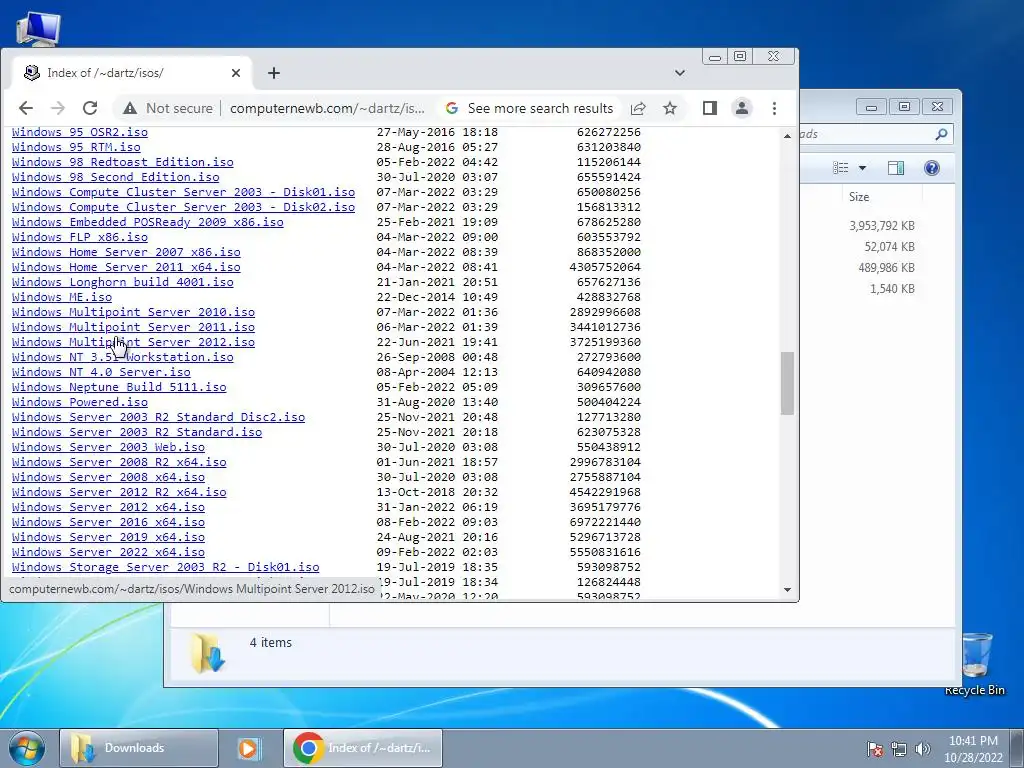Download Windows 98 Redtoast Edition.iso
Viewport: 1024px width, 768px height.
pos(122,162)
